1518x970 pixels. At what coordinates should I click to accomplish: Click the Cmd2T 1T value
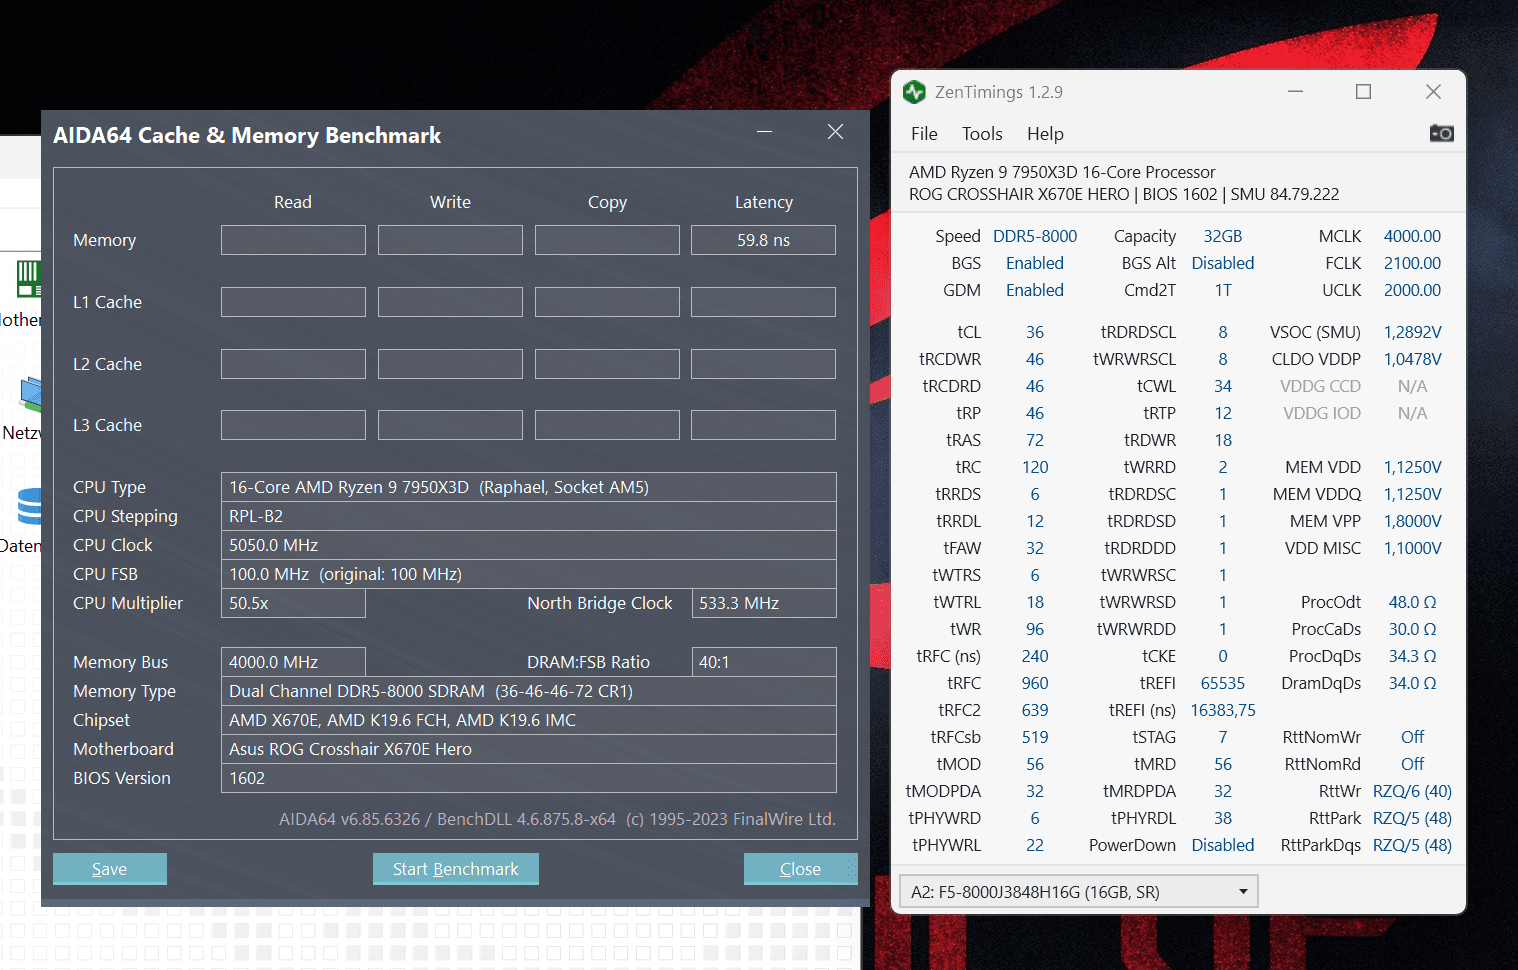point(1223,290)
